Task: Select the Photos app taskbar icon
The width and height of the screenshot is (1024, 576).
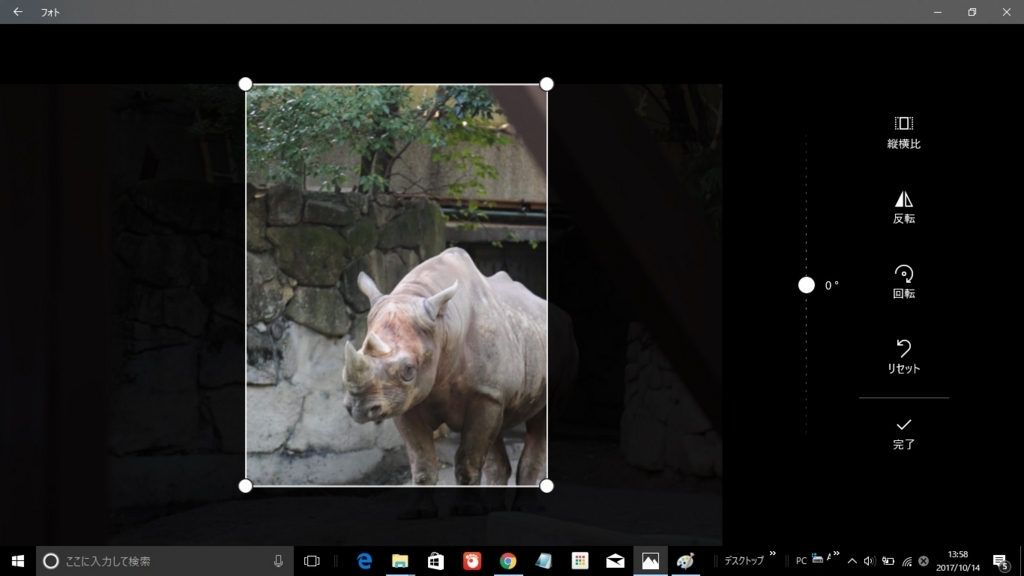Action: click(650, 561)
